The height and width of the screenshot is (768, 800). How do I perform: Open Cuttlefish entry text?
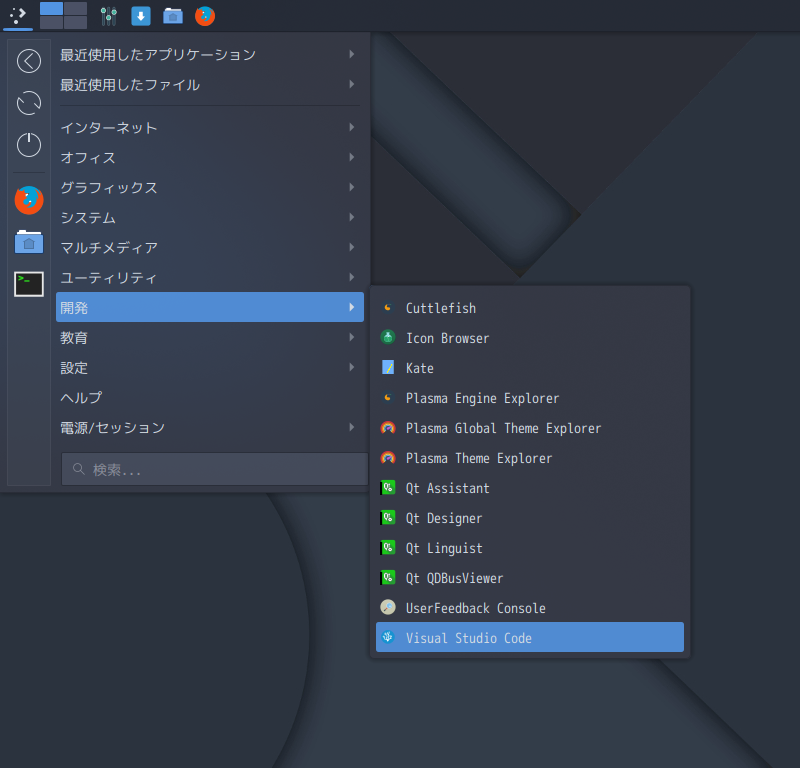pyautogui.click(x=441, y=308)
